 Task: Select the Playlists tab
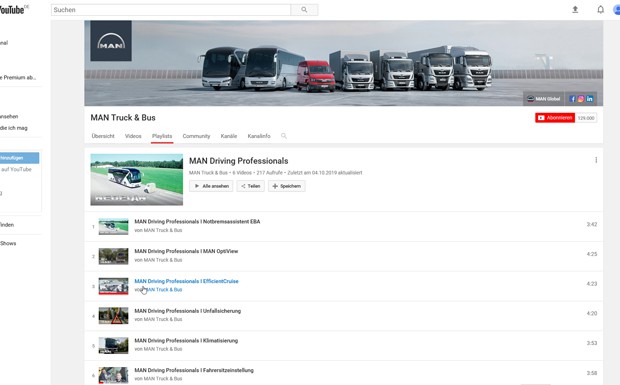[x=162, y=136]
